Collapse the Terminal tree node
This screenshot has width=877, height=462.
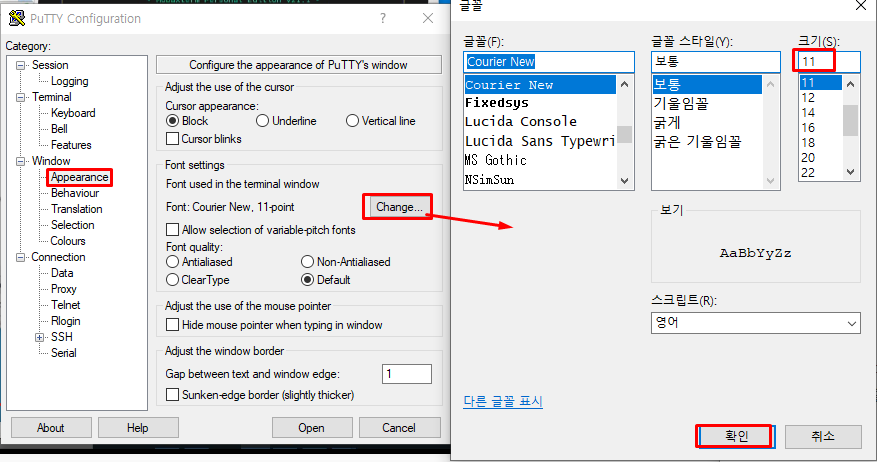pyautogui.click(x=21, y=97)
